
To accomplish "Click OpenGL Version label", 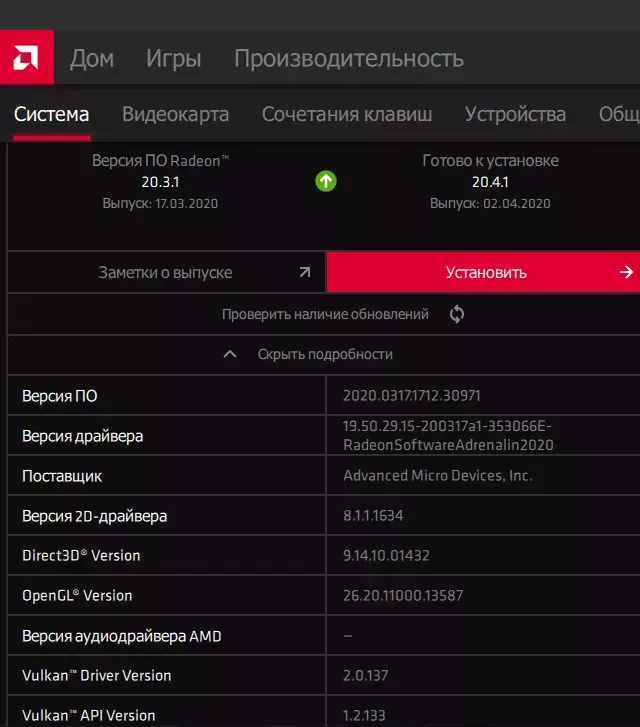I will click(x=77, y=595).
